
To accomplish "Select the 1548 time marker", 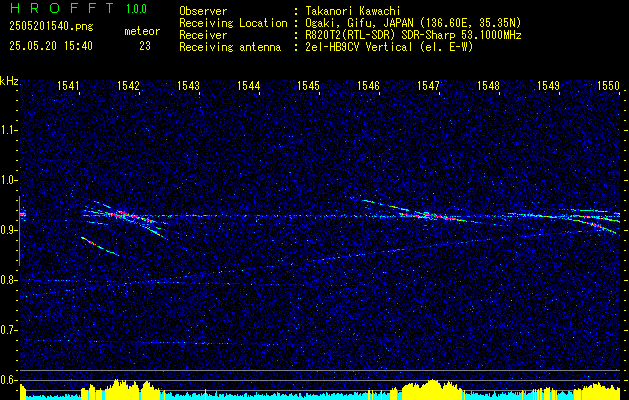I will point(488,85).
